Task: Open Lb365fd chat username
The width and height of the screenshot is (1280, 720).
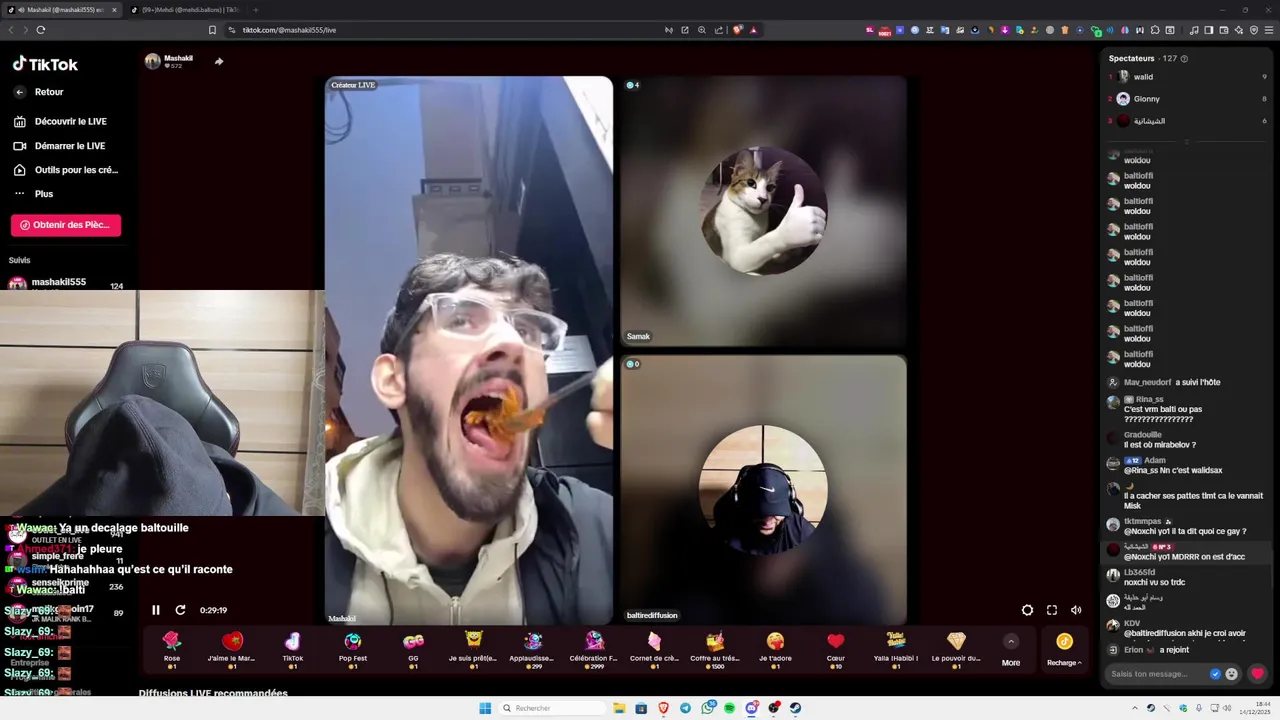Action: (x=1140, y=572)
